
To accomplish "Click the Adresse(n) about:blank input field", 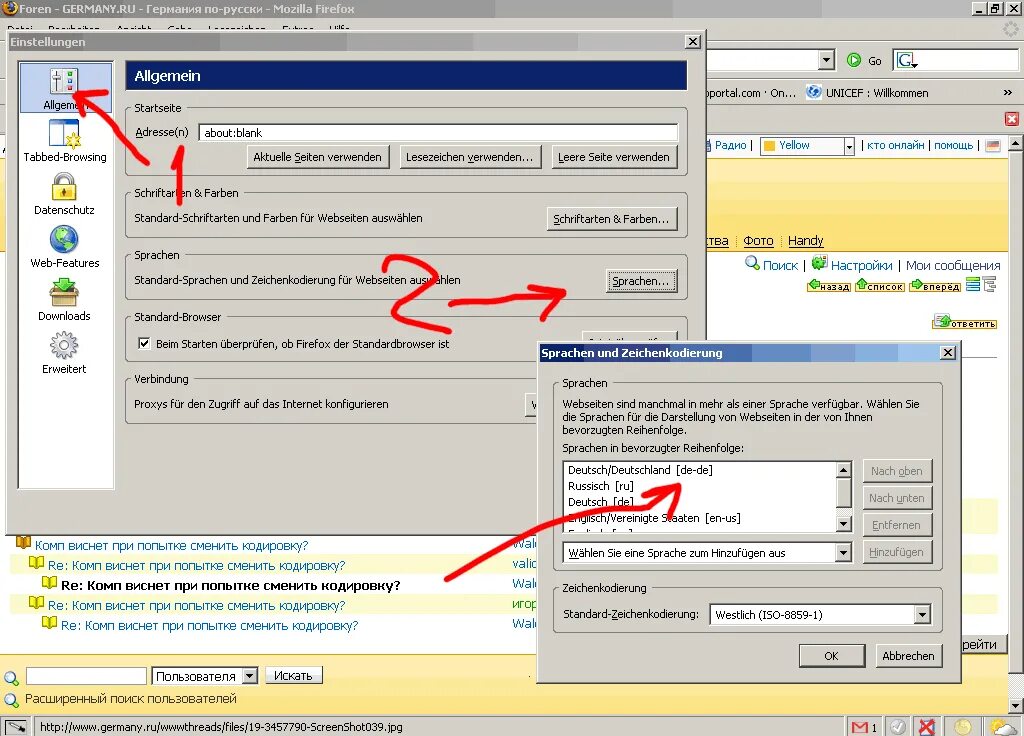I will point(438,133).
